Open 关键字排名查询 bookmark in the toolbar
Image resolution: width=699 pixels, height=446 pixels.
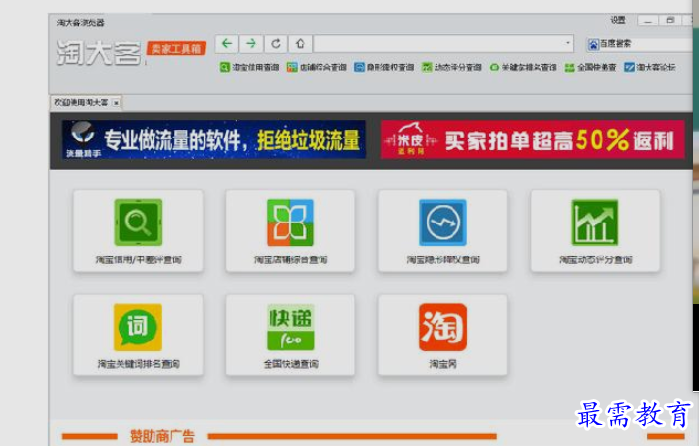coord(522,67)
